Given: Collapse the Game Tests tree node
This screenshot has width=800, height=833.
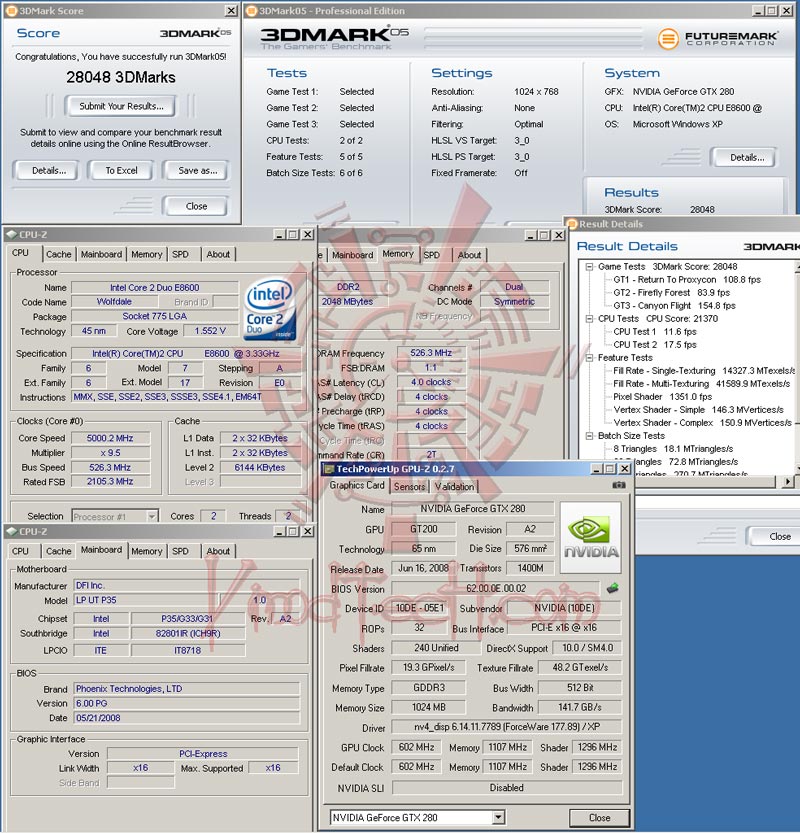Looking at the screenshot, I should (589, 267).
